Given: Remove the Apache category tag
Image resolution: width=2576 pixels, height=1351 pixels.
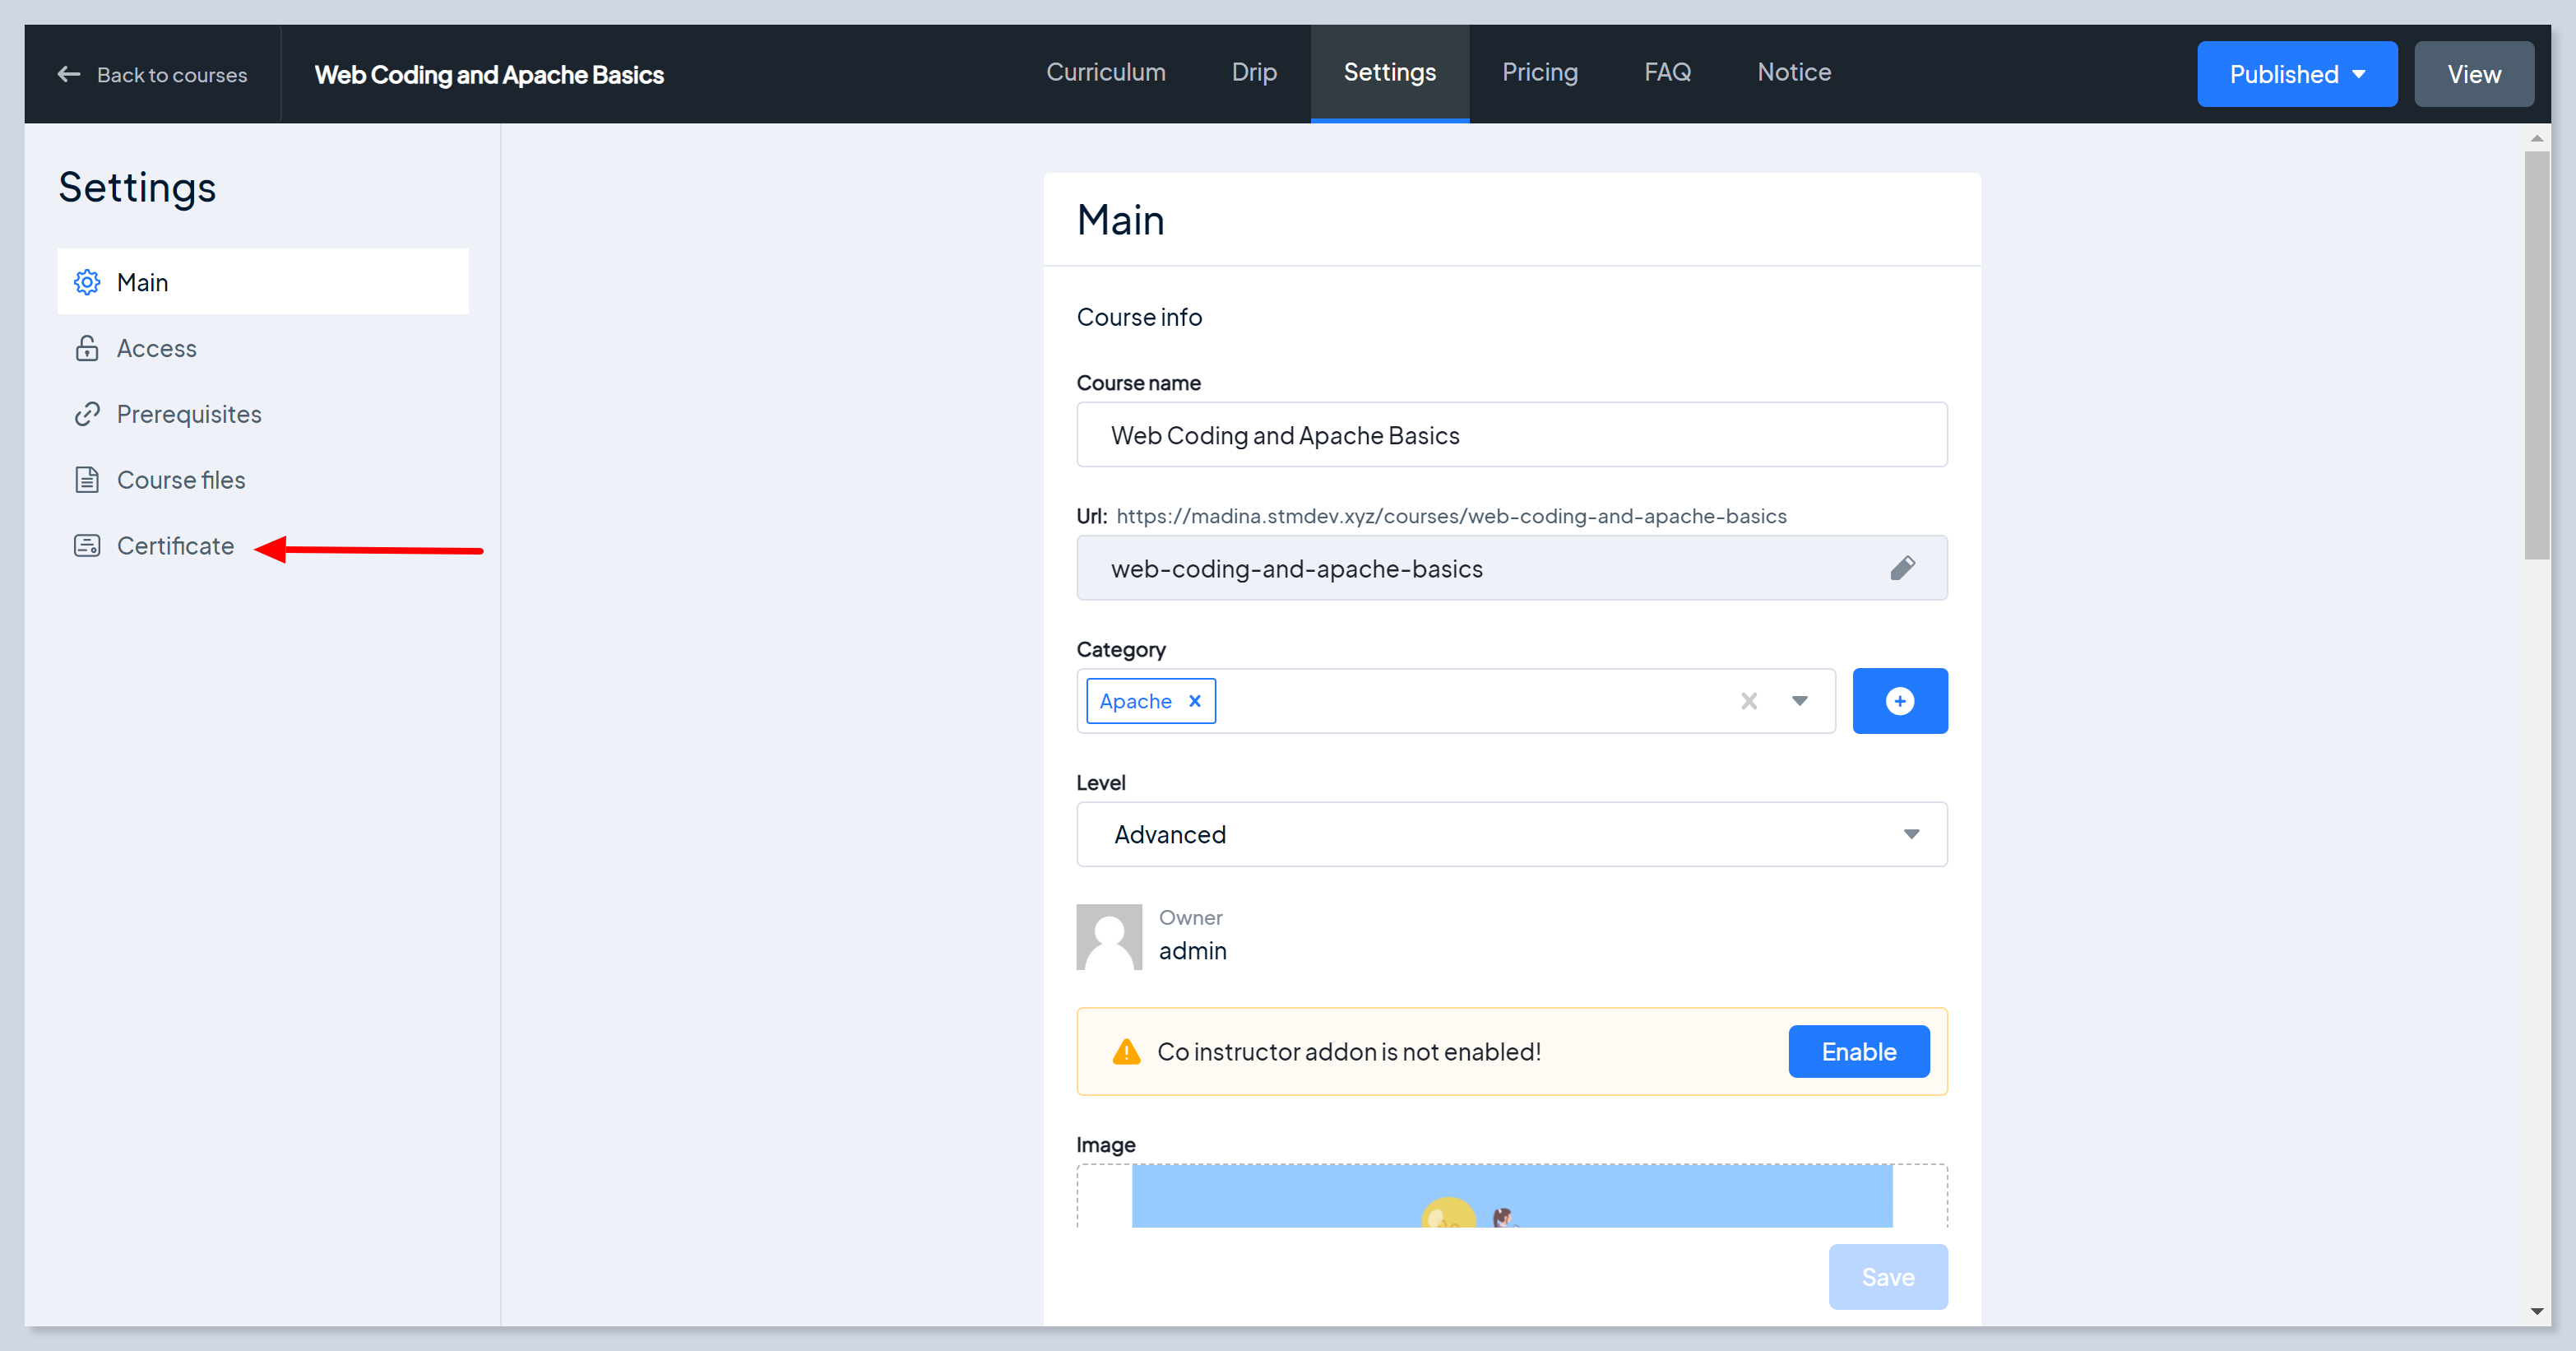Looking at the screenshot, I should point(1194,701).
